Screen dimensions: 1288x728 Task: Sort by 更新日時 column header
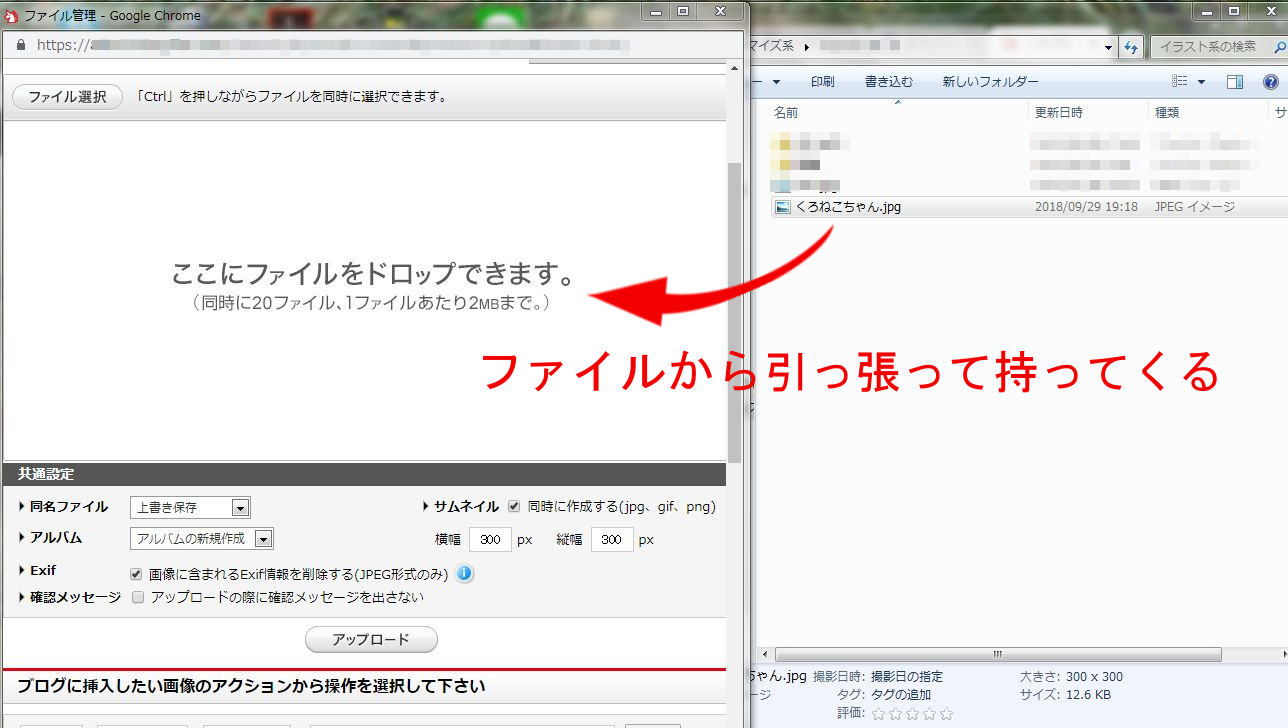[x=1058, y=112]
